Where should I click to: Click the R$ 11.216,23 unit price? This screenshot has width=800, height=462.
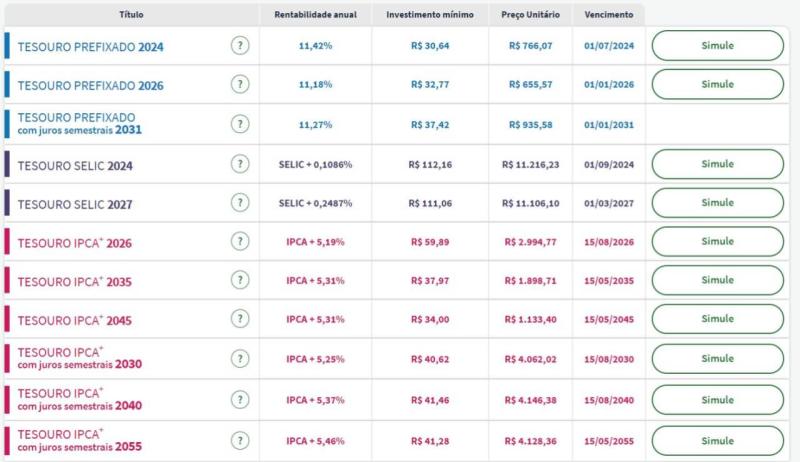tap(531, 165)
